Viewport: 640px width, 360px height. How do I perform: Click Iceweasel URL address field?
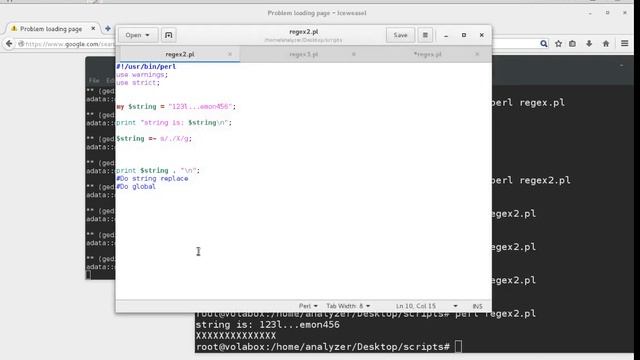point(67,44)
